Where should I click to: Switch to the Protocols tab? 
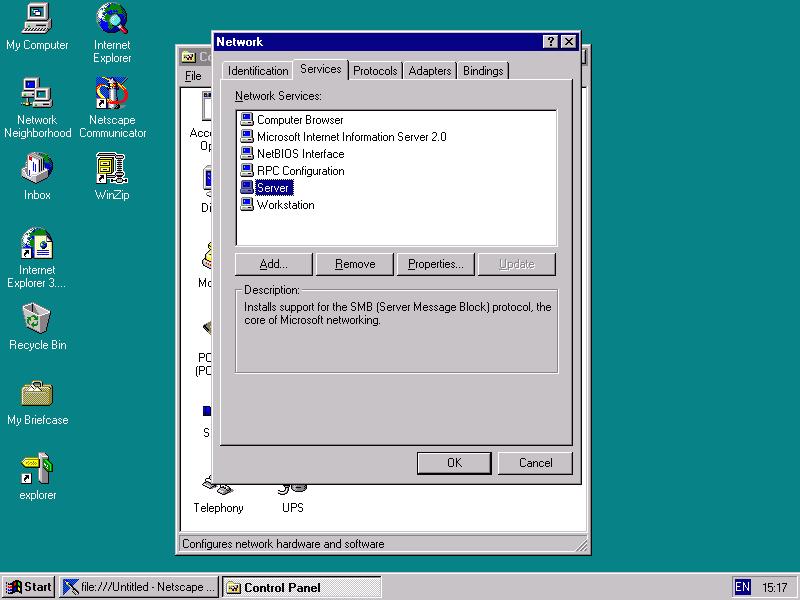(375, 71)
